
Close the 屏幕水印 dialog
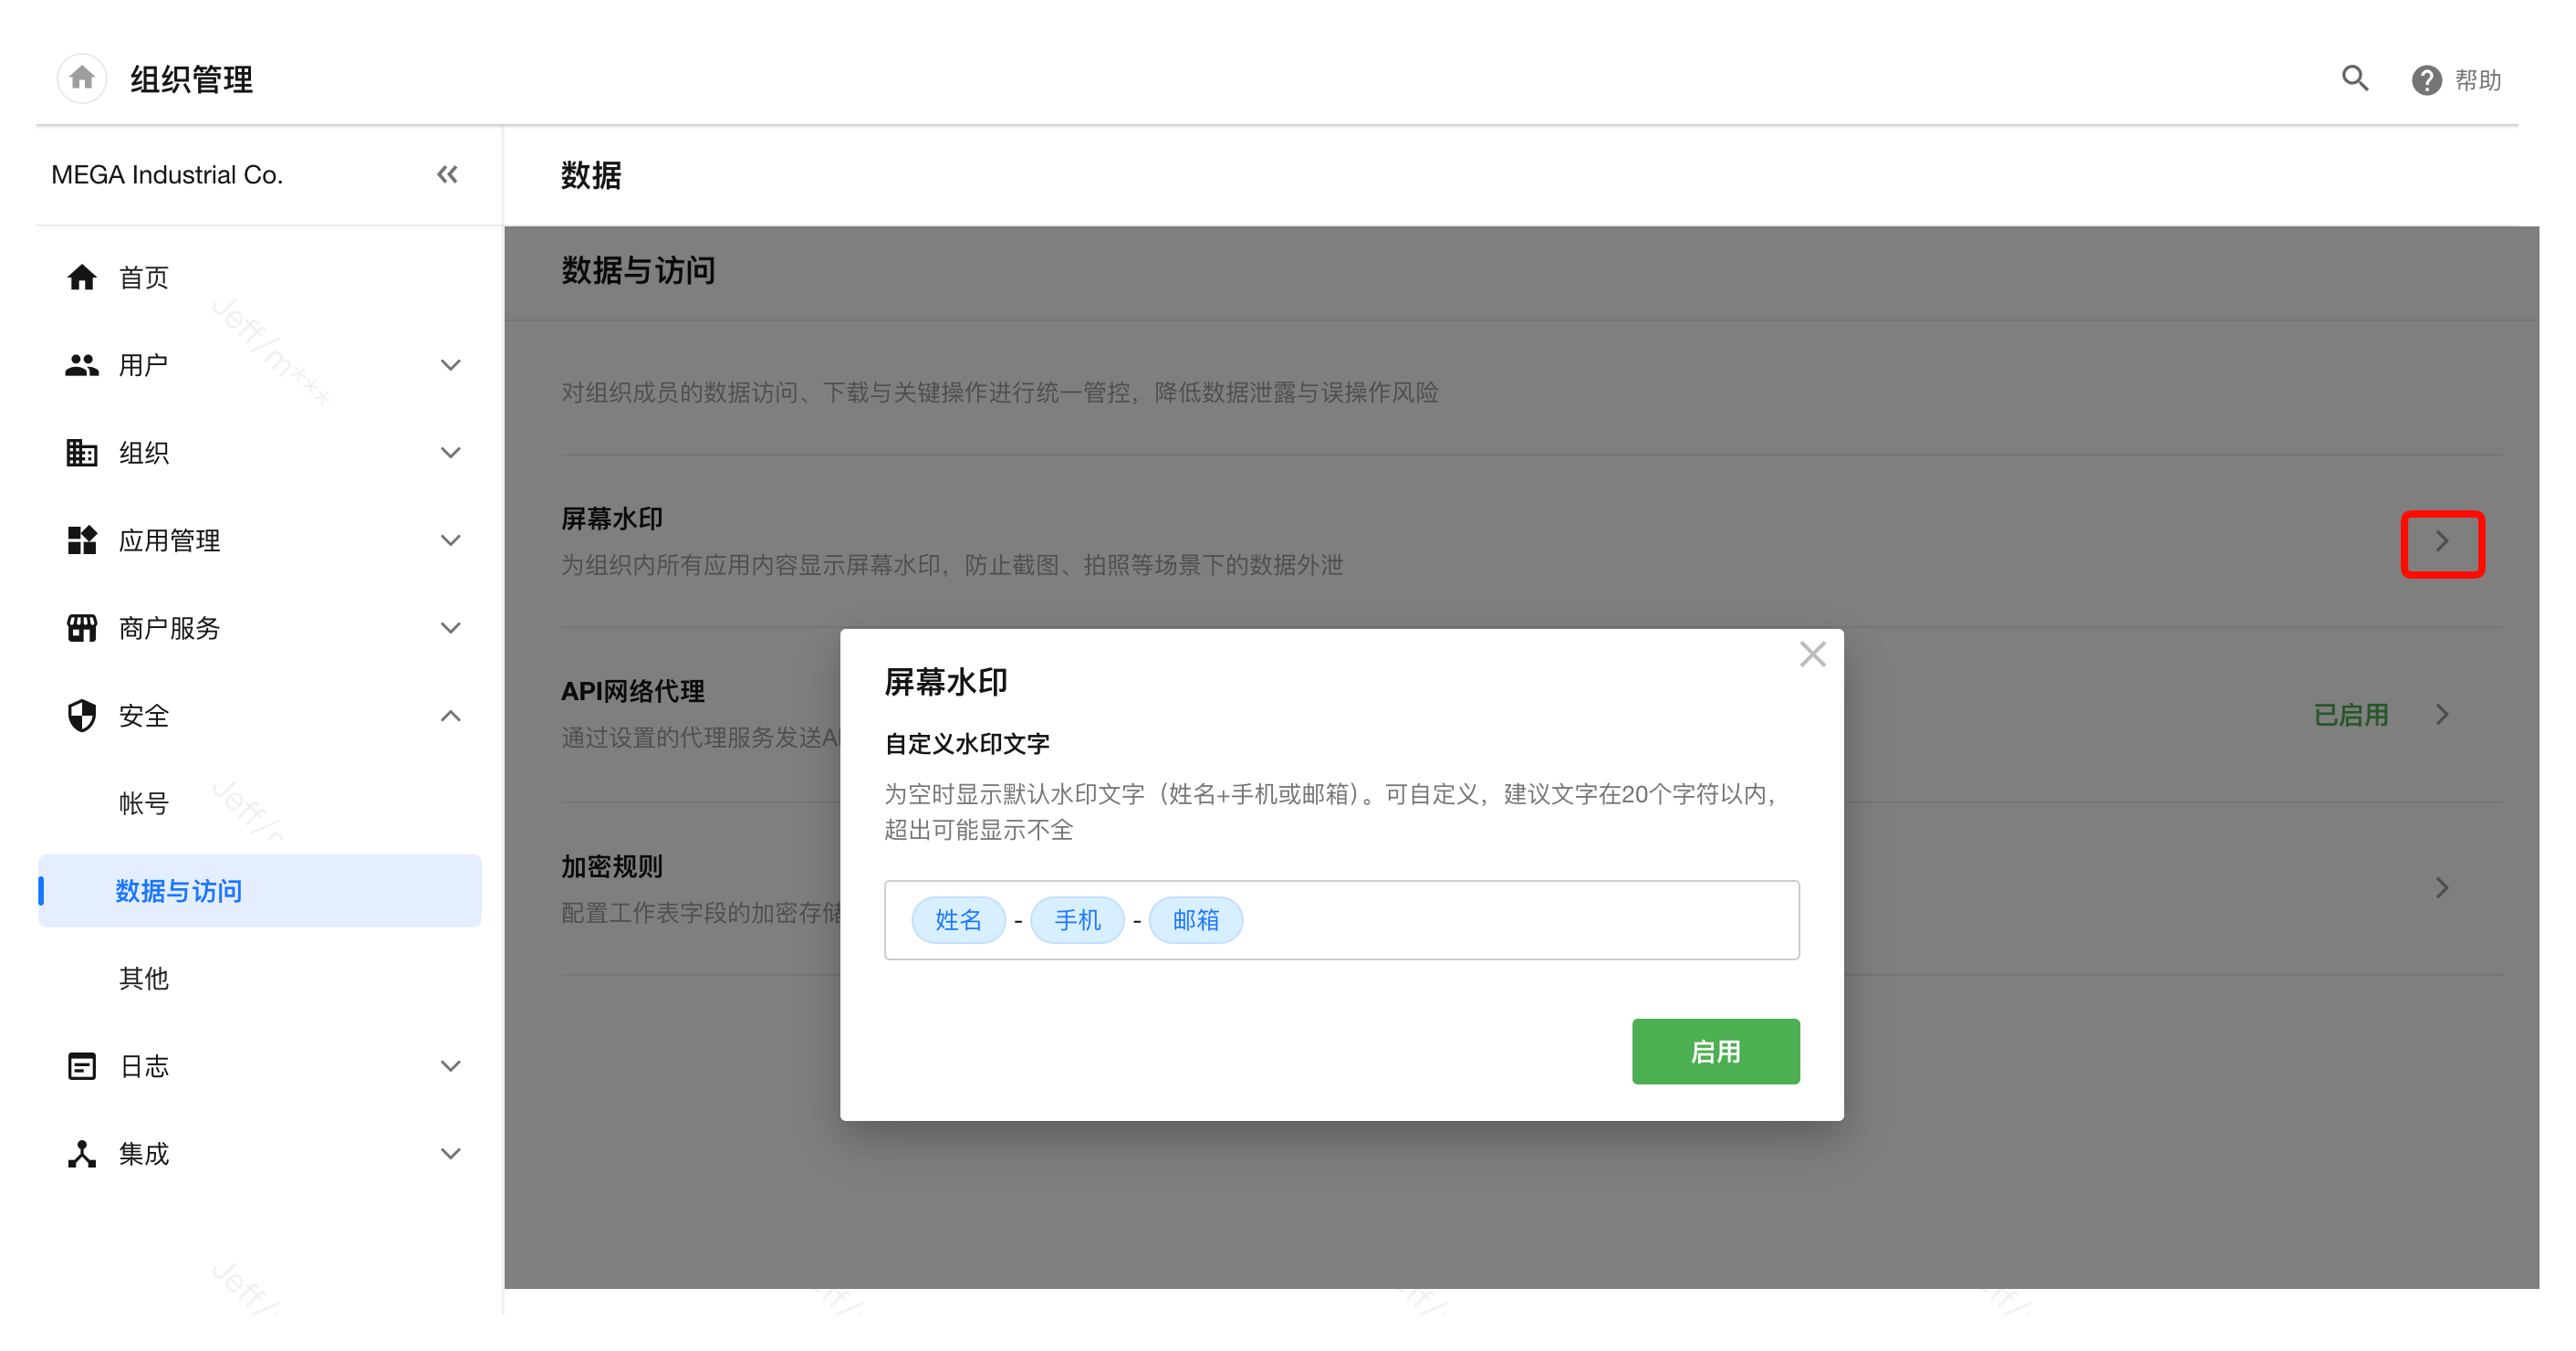[x=1811, y=654]
